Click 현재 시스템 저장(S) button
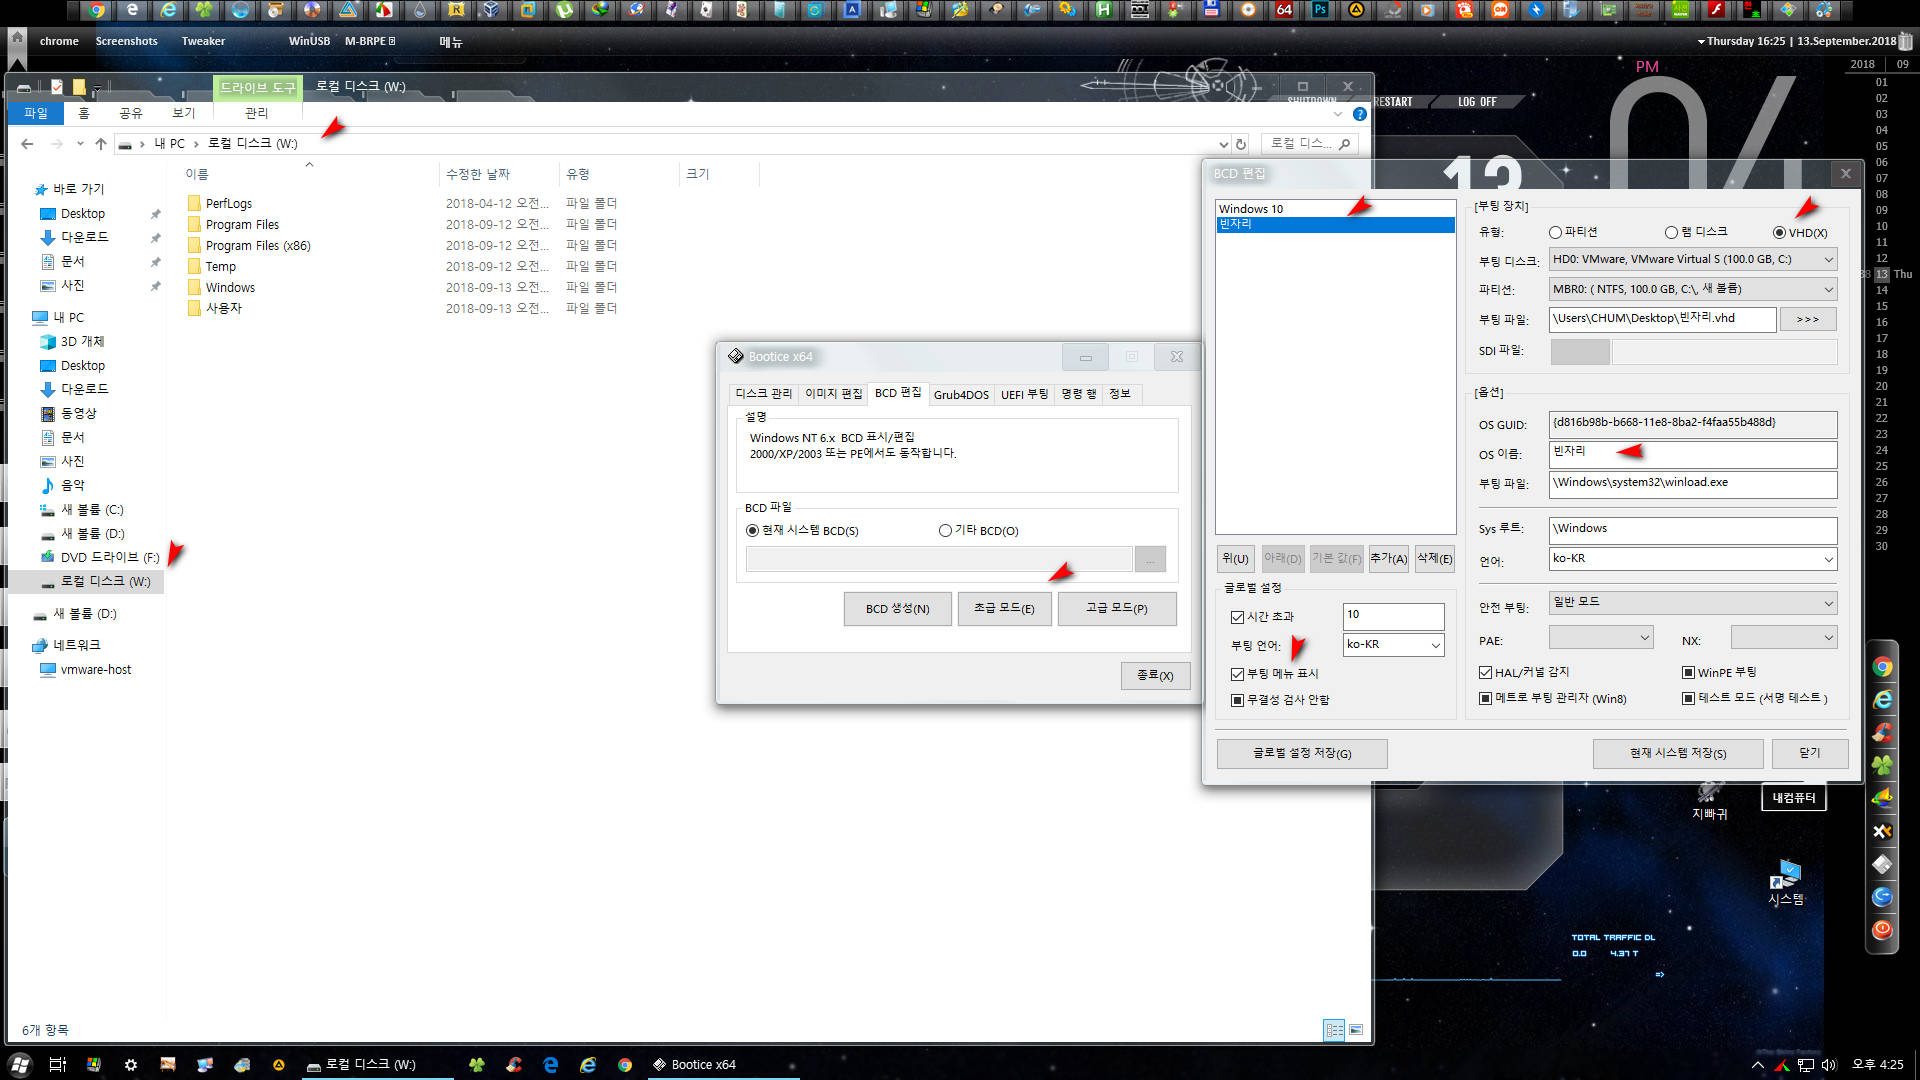This screenshot has height=1080, width=1920. coord(1677,753)
